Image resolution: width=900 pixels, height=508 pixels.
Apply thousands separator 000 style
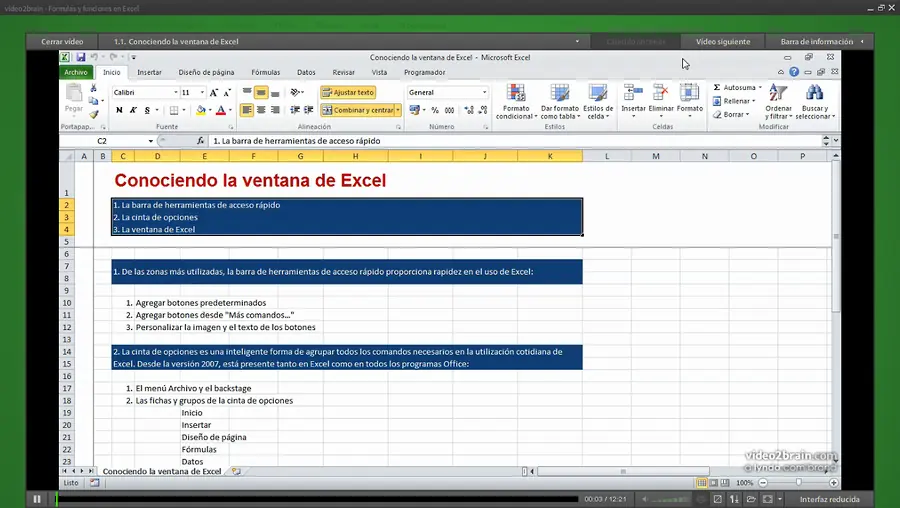click(x=449, y=110)
